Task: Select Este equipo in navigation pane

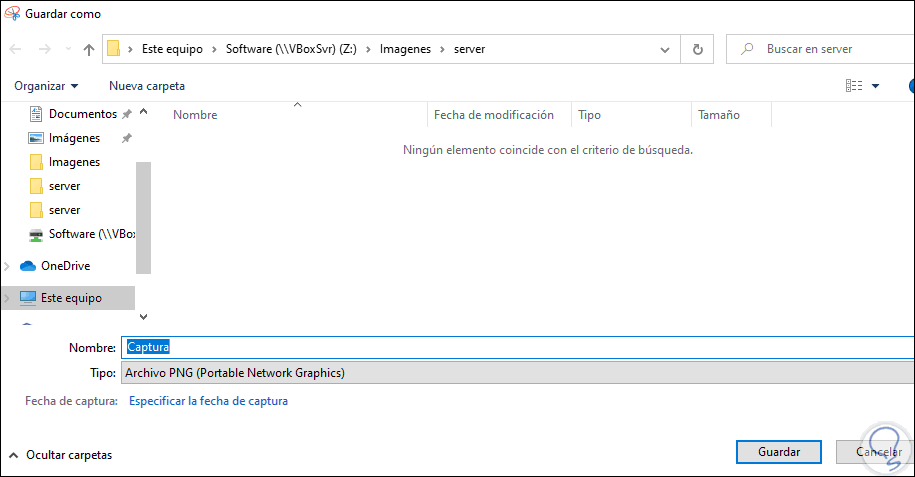Action: [71, 298]
